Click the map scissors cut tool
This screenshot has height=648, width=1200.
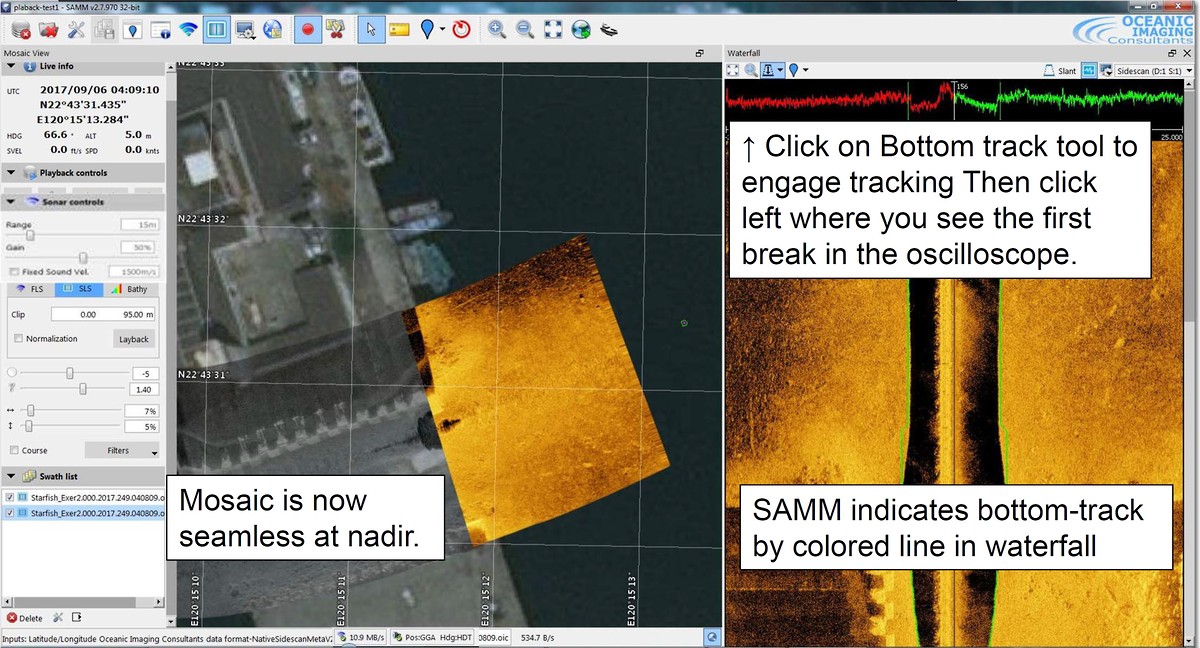click(335, 29)
